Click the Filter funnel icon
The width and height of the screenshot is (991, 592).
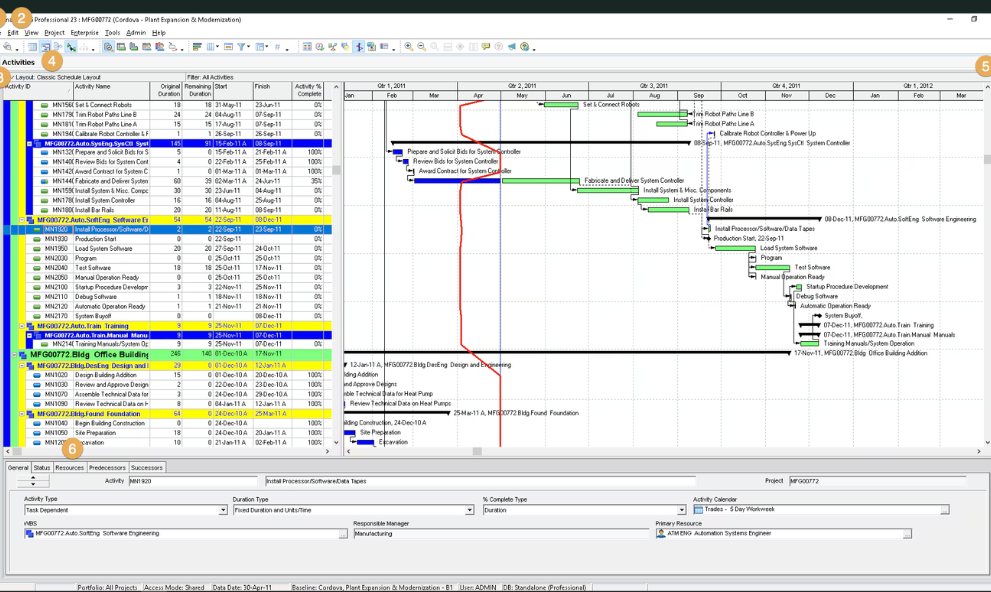[x=241, y=47]
